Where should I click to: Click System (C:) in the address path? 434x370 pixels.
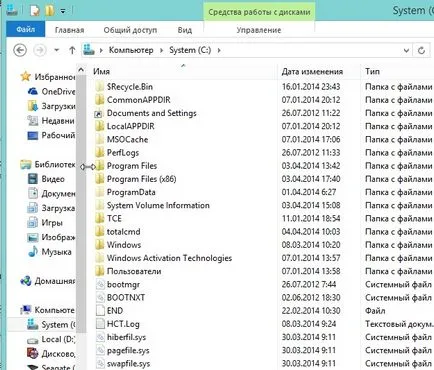[190, 50]
